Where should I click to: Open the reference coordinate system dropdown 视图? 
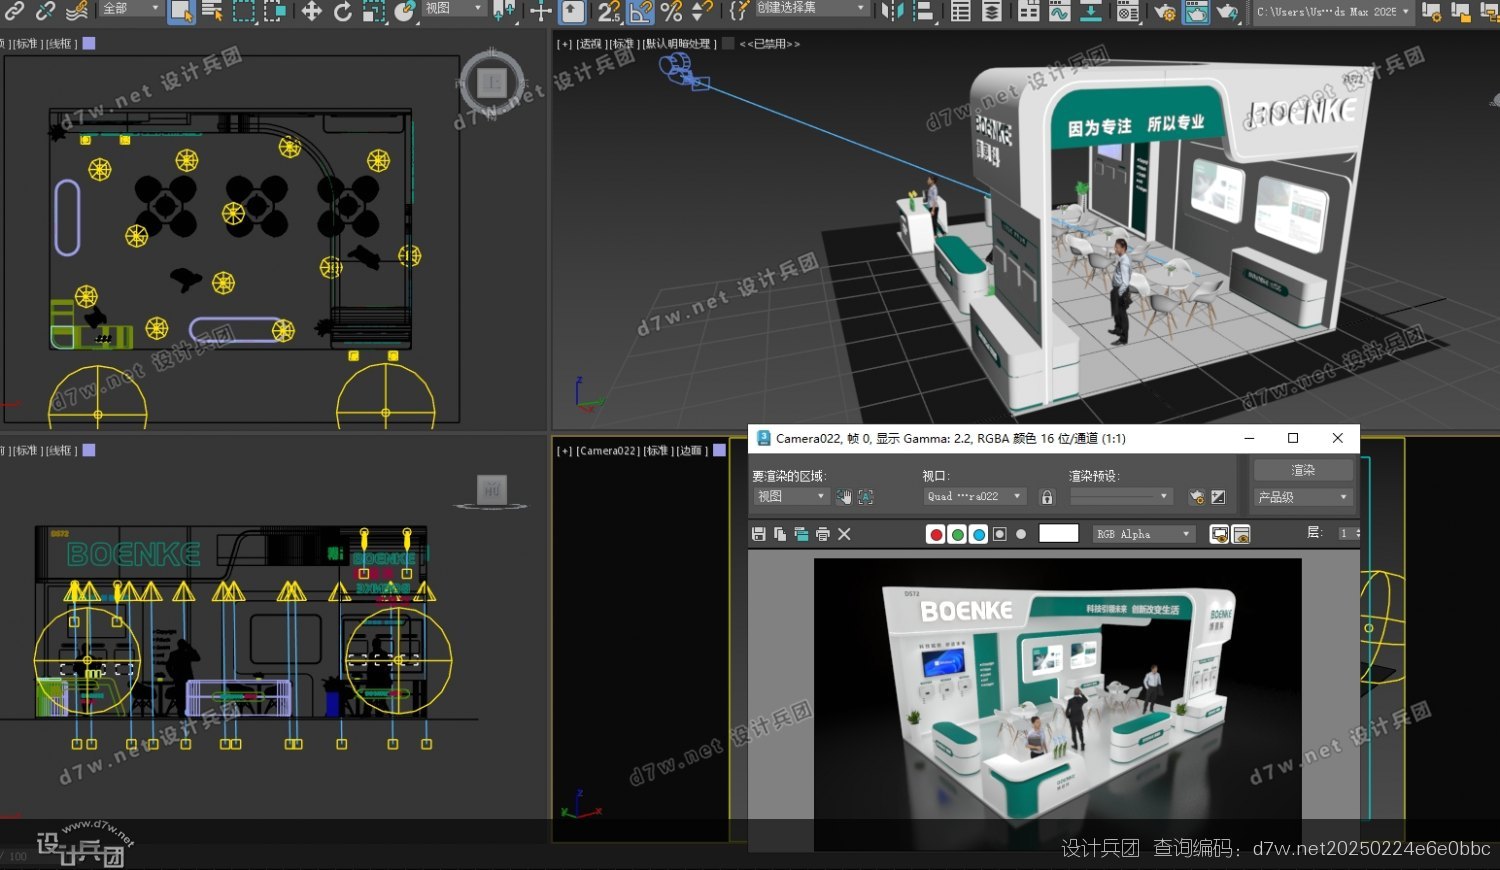coord(453,9)
